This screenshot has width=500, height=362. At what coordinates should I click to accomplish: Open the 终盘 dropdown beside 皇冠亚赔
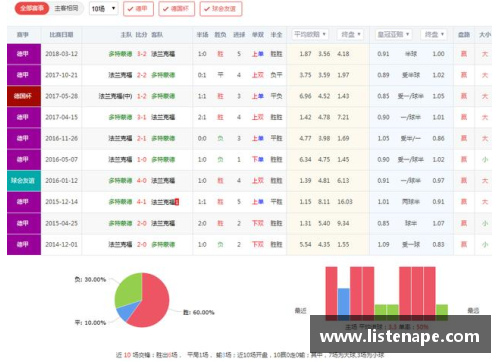point(434,34)
